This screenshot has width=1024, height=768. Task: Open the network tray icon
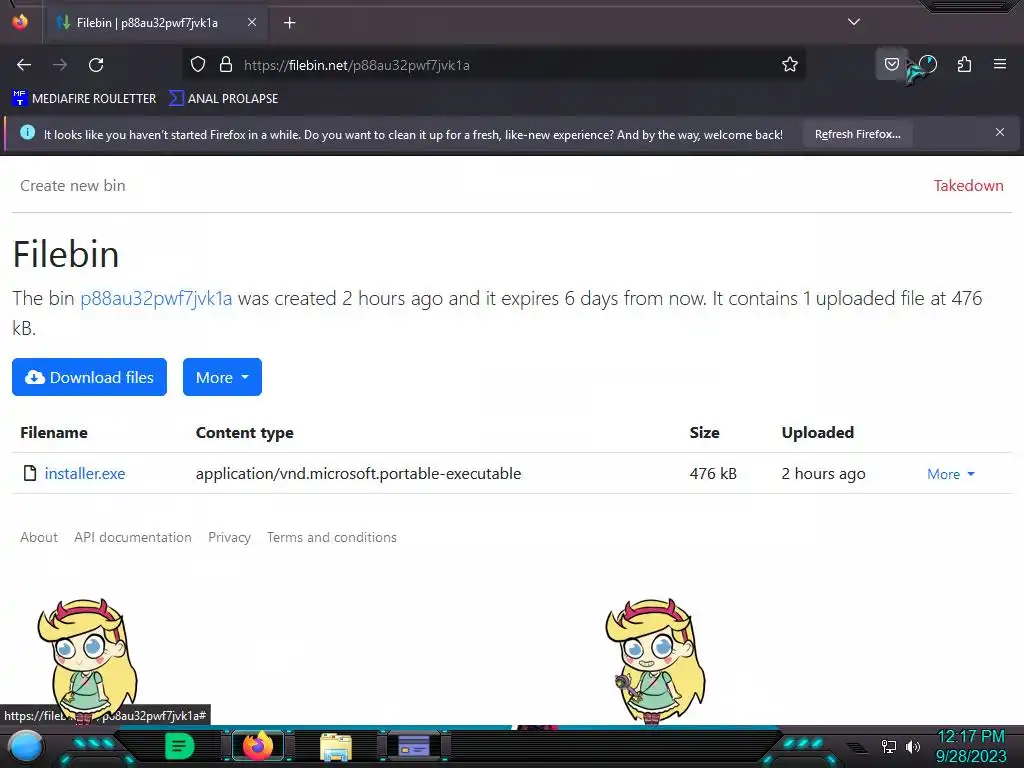889,746
